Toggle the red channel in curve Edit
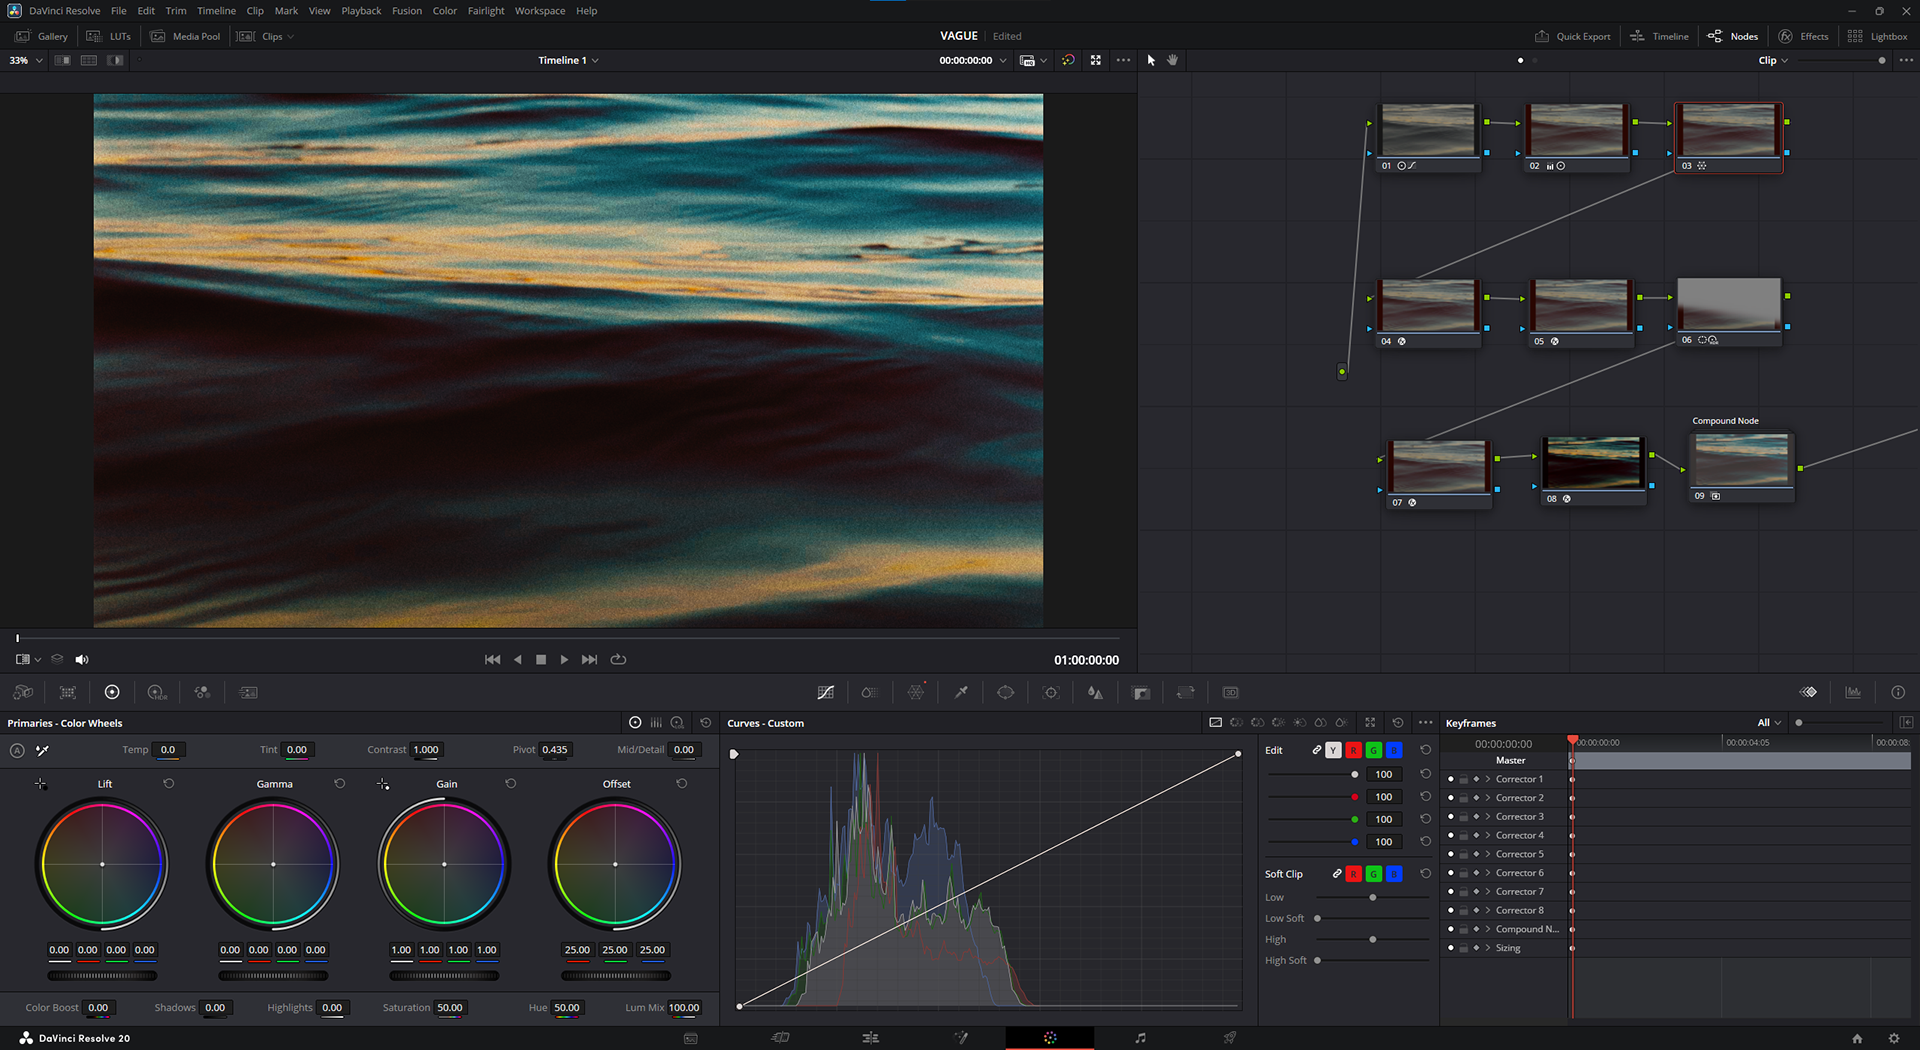Image resolution: width=1920 pixels, height=1050 pixels. point(1353,750)
